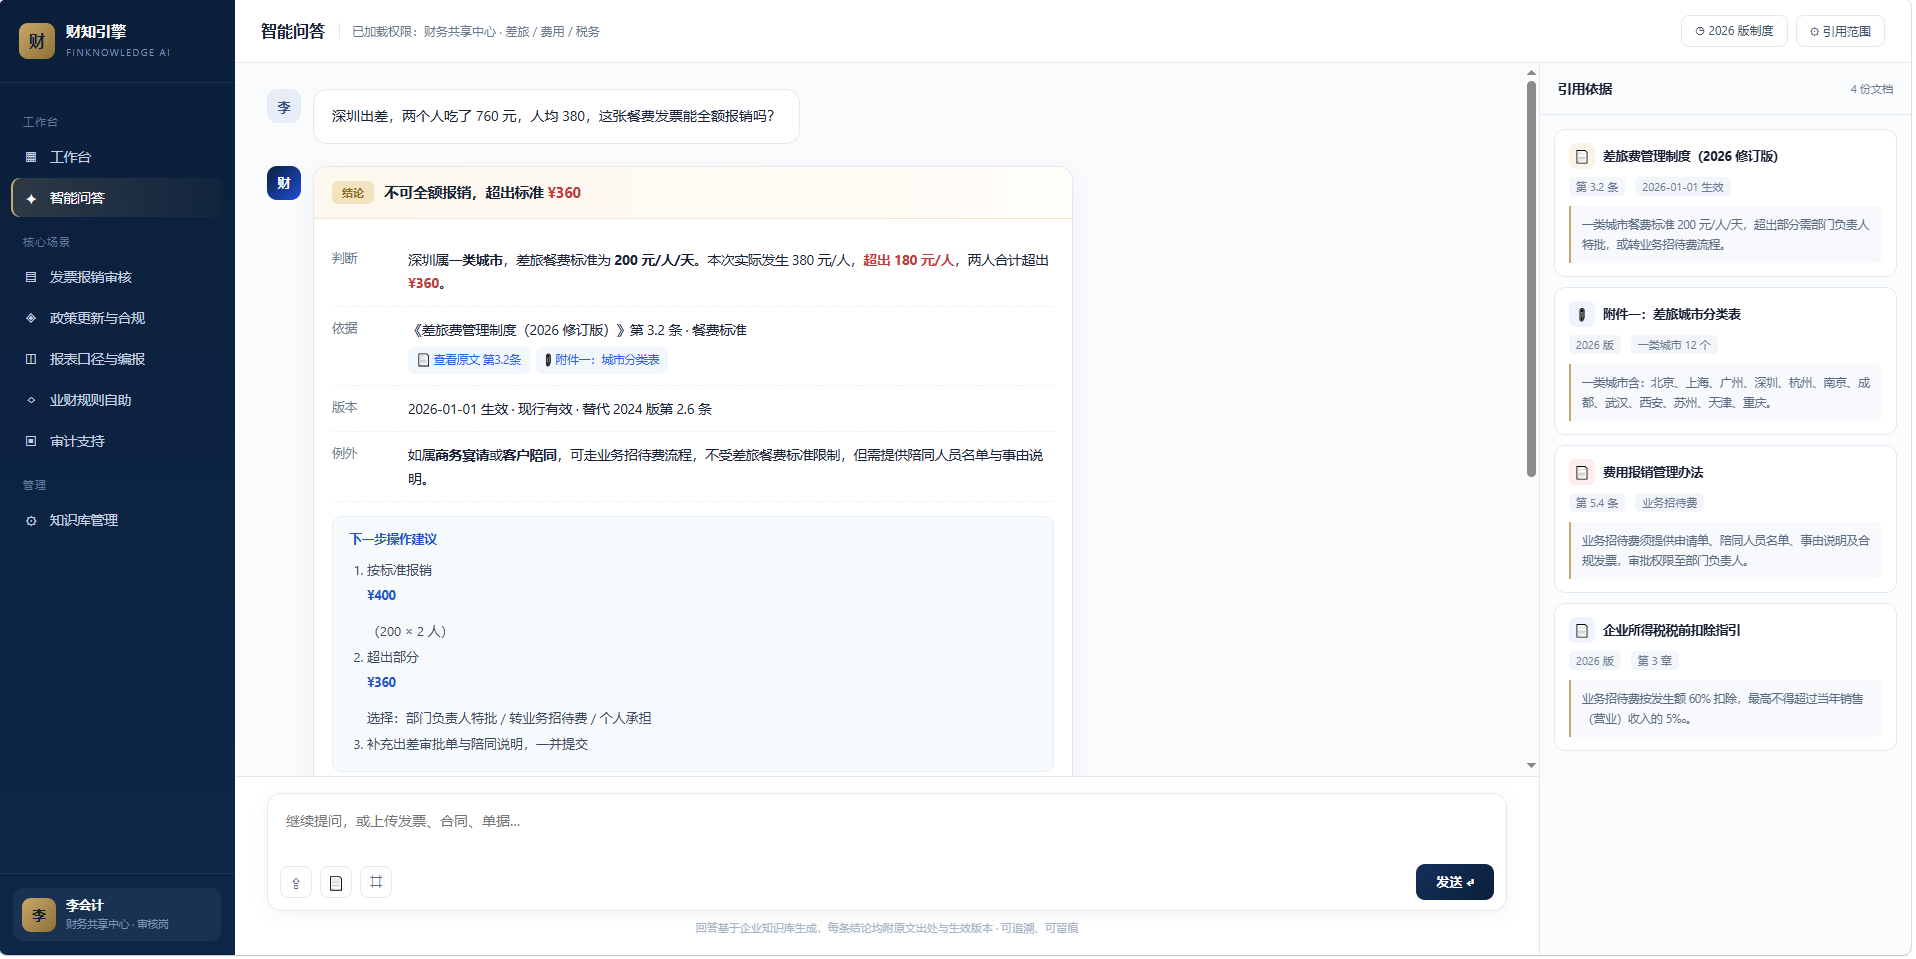This screenshot has height=959, width=1916.
Task: Select 智能问答 in the sidebar
Action: [x=117, y=198]
